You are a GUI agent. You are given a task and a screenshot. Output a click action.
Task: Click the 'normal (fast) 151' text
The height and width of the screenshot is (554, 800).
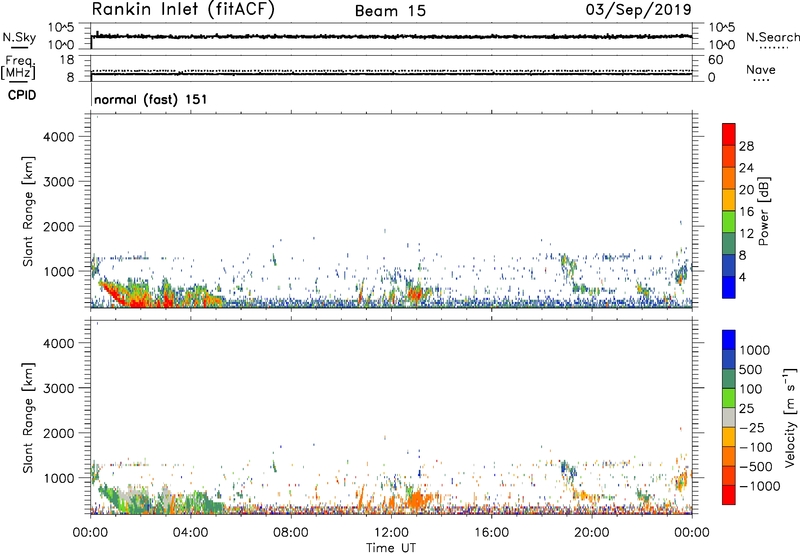coord(151,99)
